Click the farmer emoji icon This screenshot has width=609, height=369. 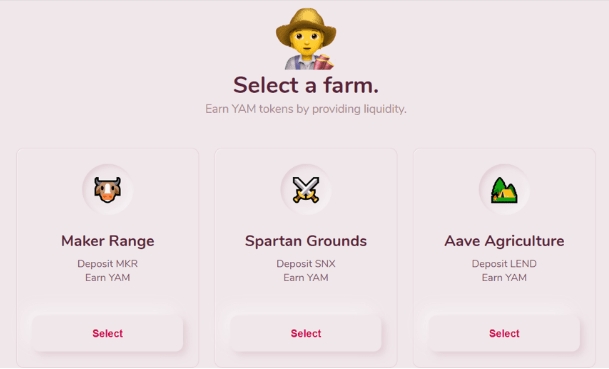[x=306, y=39]
